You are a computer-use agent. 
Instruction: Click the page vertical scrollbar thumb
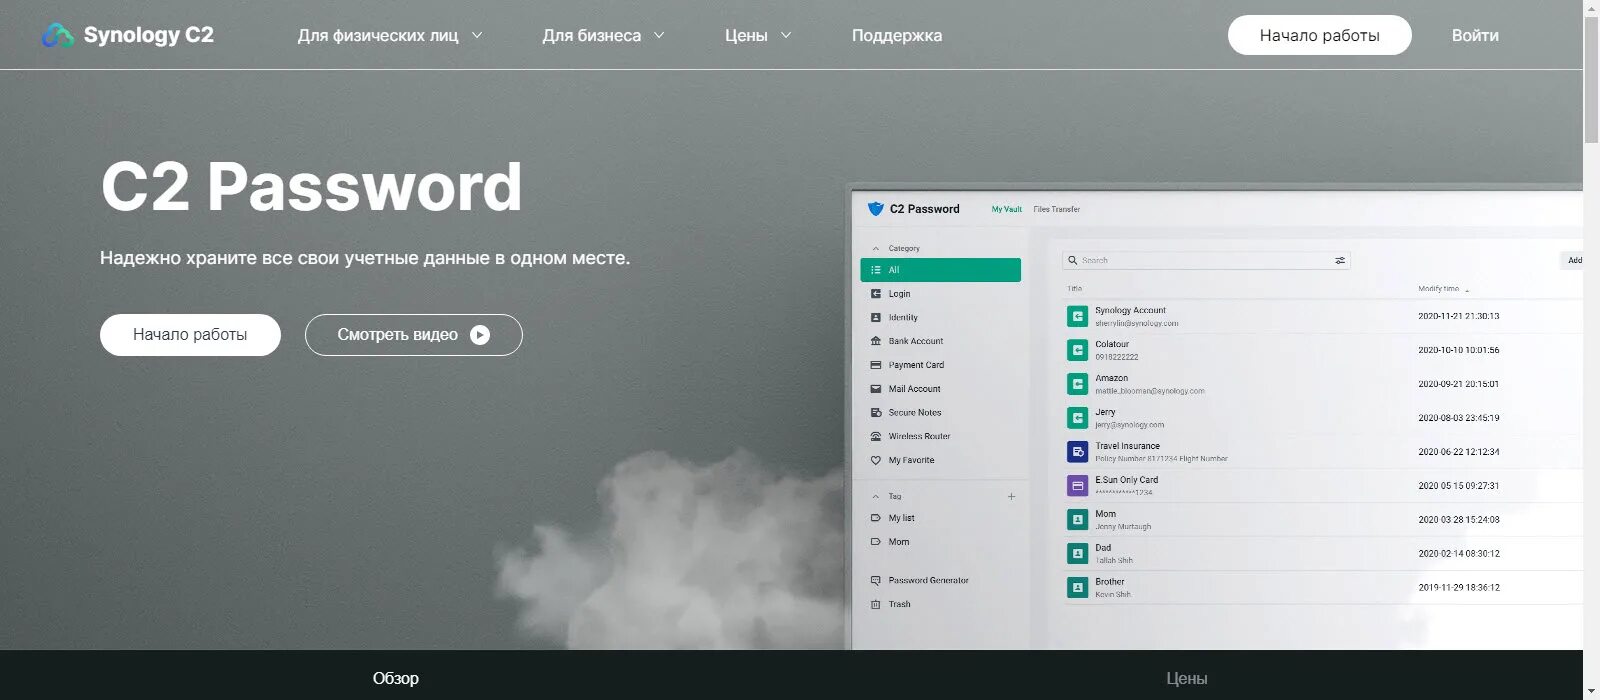coord(1591,80)
